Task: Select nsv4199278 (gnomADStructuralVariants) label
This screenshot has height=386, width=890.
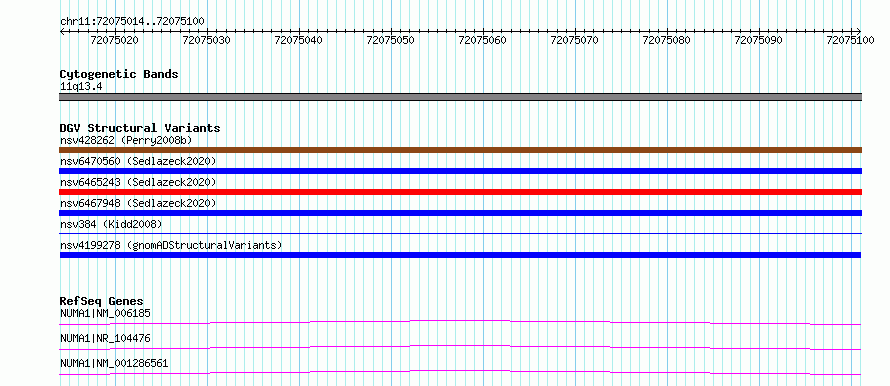Action: click(171, 245)
